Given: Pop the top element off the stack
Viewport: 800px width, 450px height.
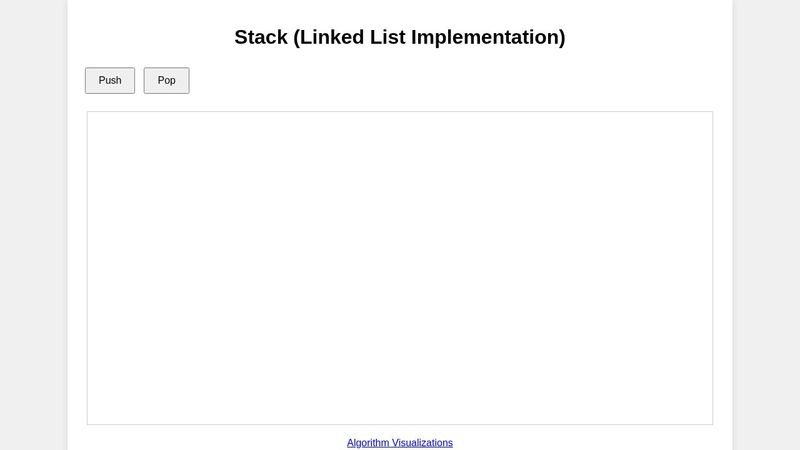Looking at the screenshot, I should click(x=166, y=81).
